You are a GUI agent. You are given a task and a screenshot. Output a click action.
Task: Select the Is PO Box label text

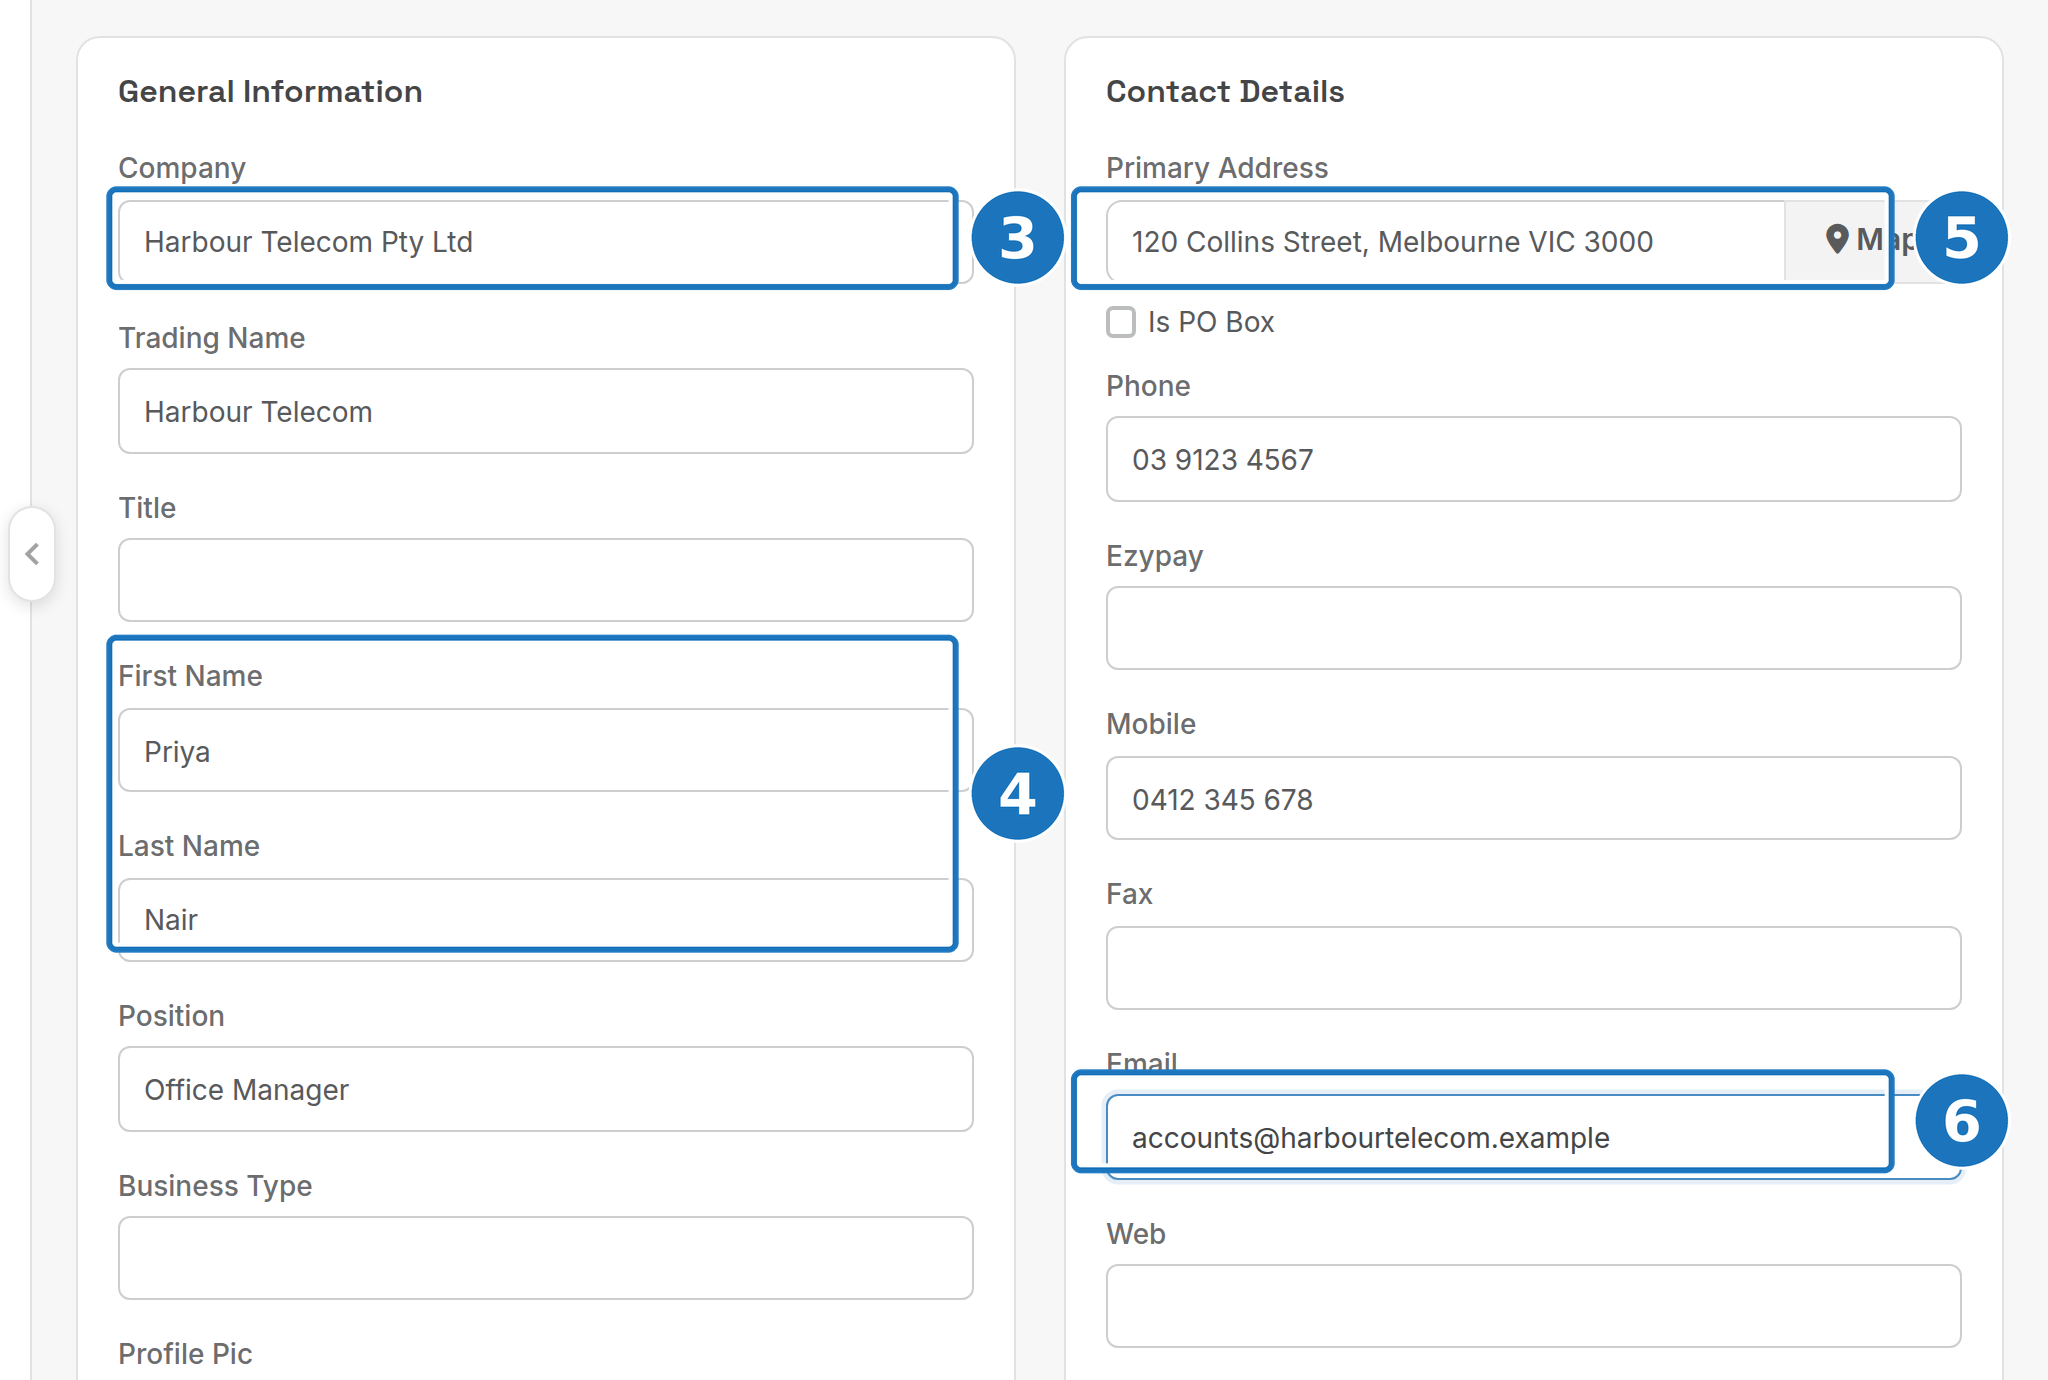coord(1211,322)
